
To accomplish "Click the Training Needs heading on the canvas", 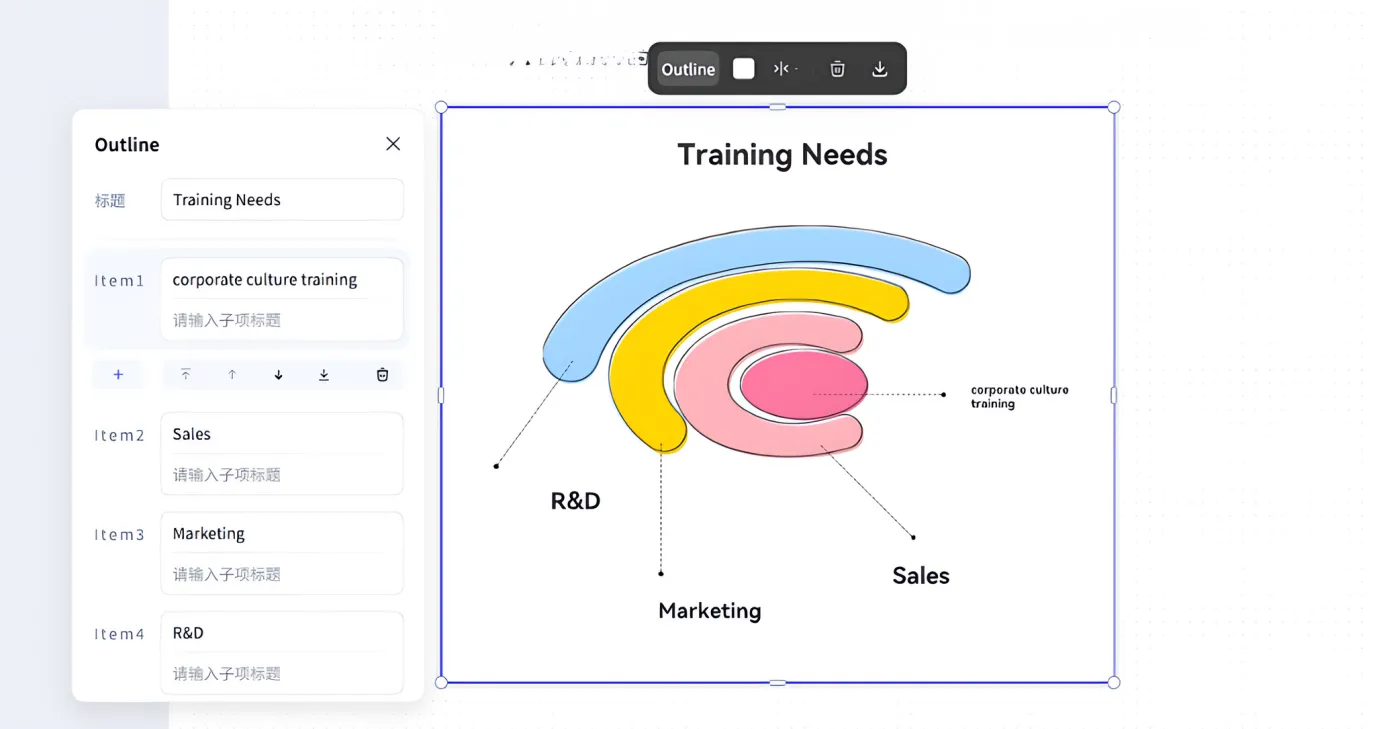I will (x=782, y=155).
